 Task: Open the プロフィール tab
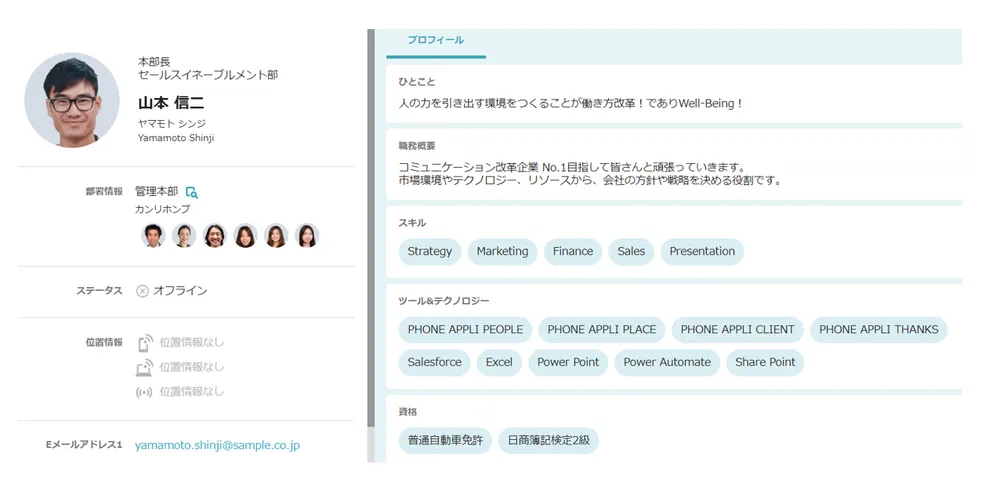click(435, 40)
